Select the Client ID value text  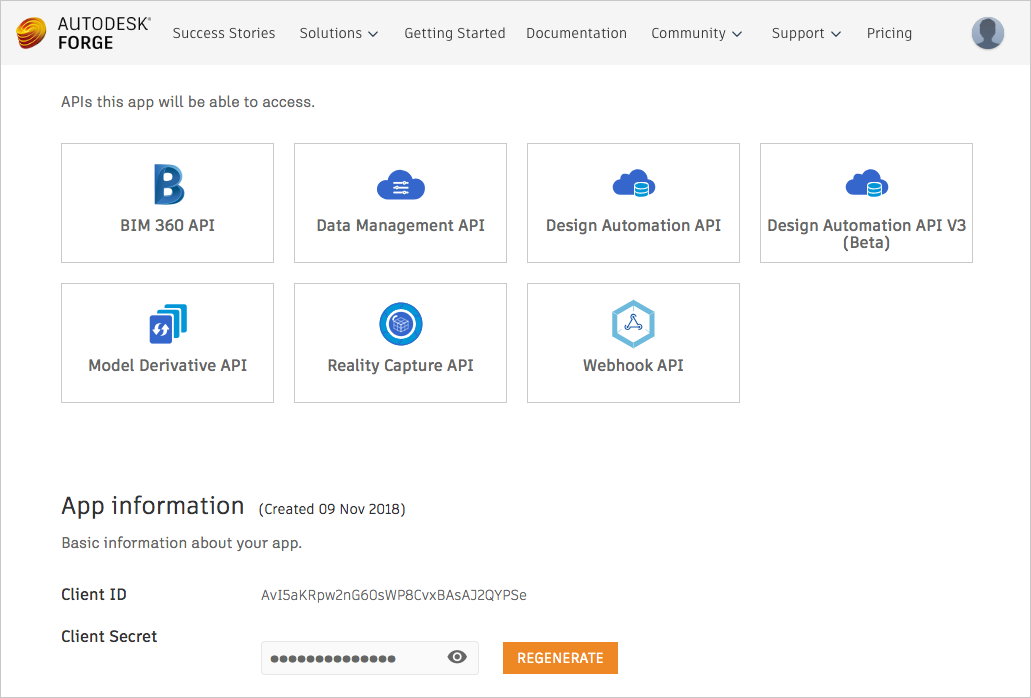(393, 595)
